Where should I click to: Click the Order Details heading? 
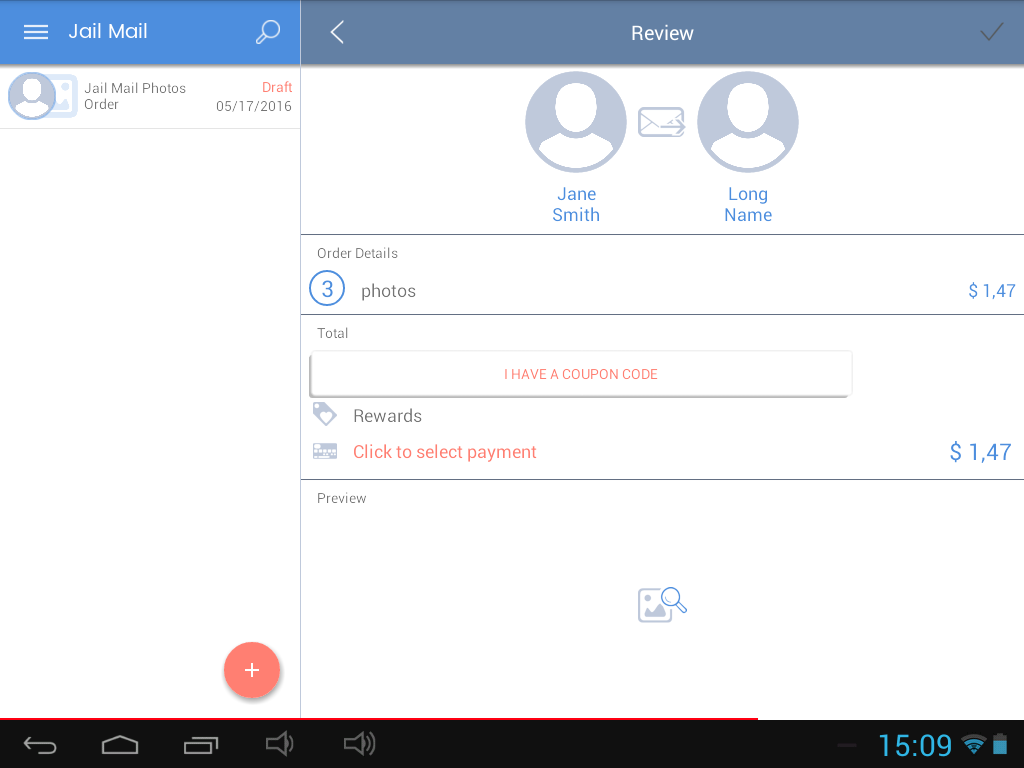tap(357, 253)
